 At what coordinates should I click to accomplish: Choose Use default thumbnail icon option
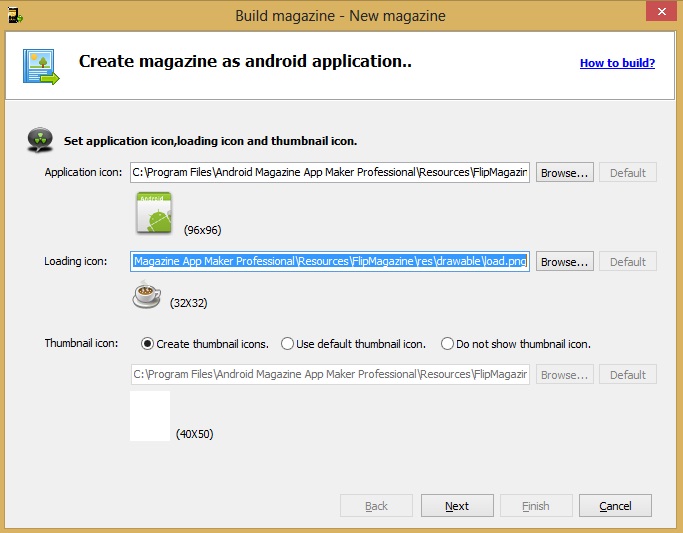(288, 344)
